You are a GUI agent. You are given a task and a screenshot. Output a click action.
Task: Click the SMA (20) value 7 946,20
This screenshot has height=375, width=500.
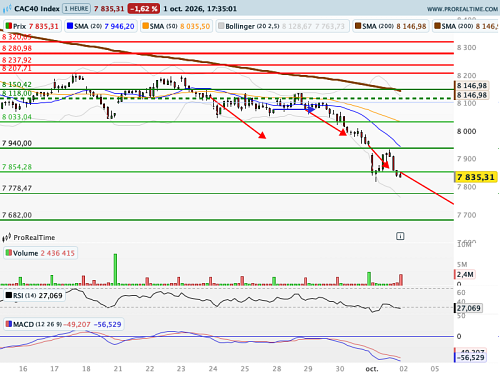(x=119, y=26)
